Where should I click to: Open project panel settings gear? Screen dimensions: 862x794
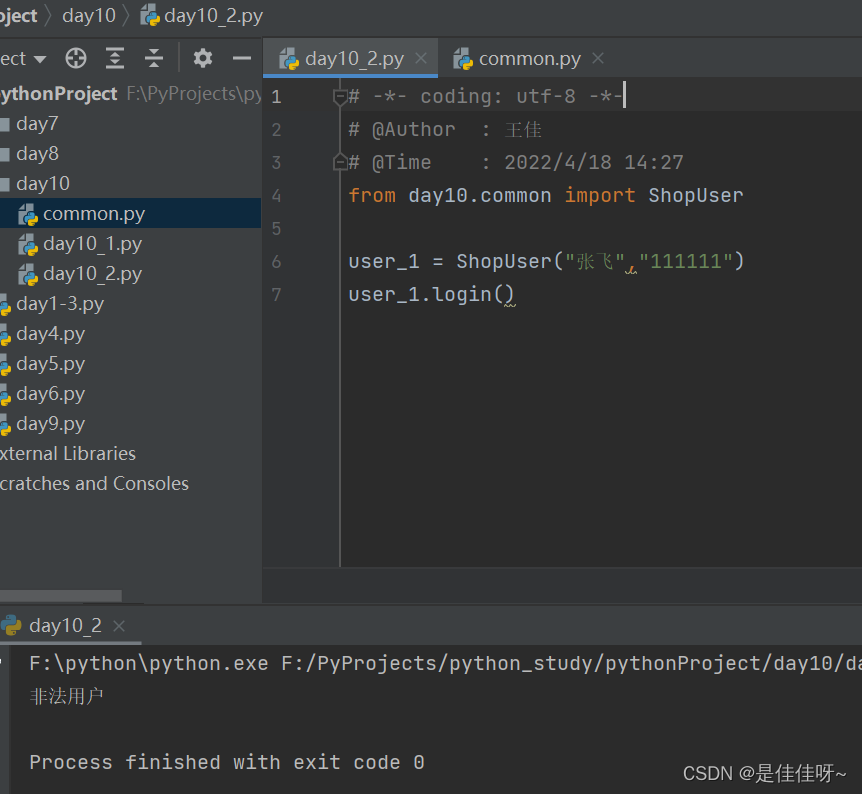[202, 58]
